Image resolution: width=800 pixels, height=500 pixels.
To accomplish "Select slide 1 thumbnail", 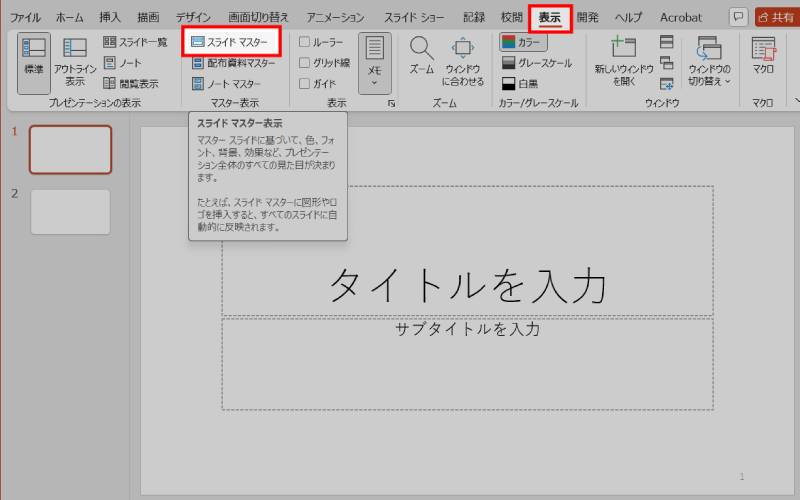I will tap(70, 150).
